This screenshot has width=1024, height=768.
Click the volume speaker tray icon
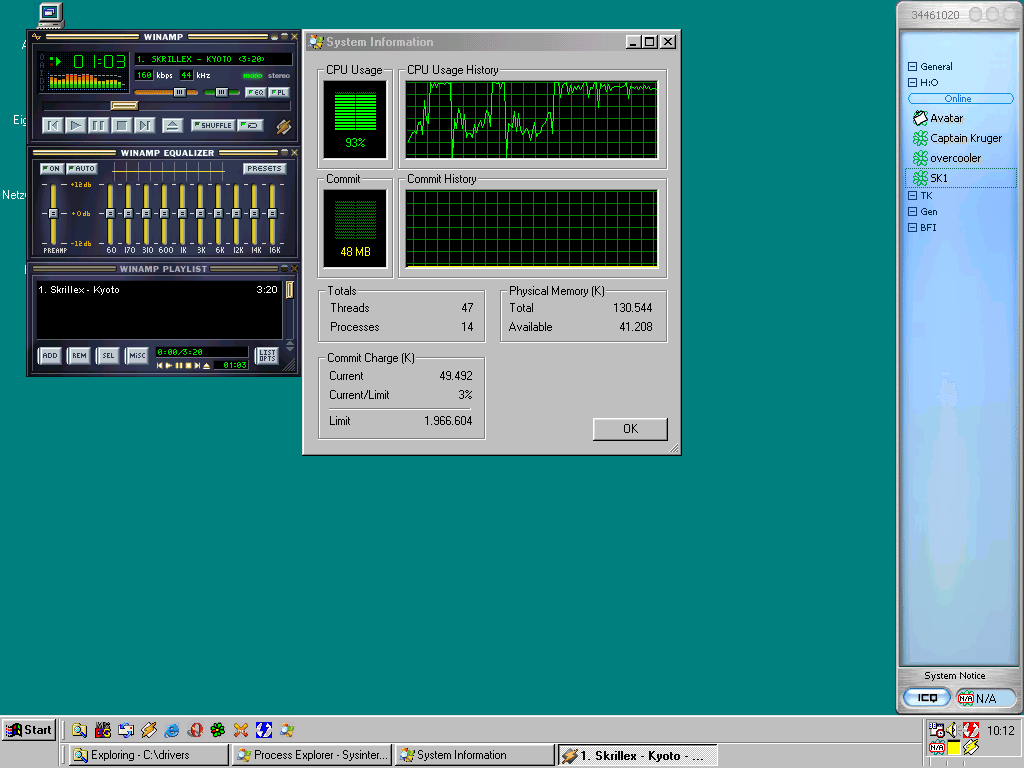952,730
